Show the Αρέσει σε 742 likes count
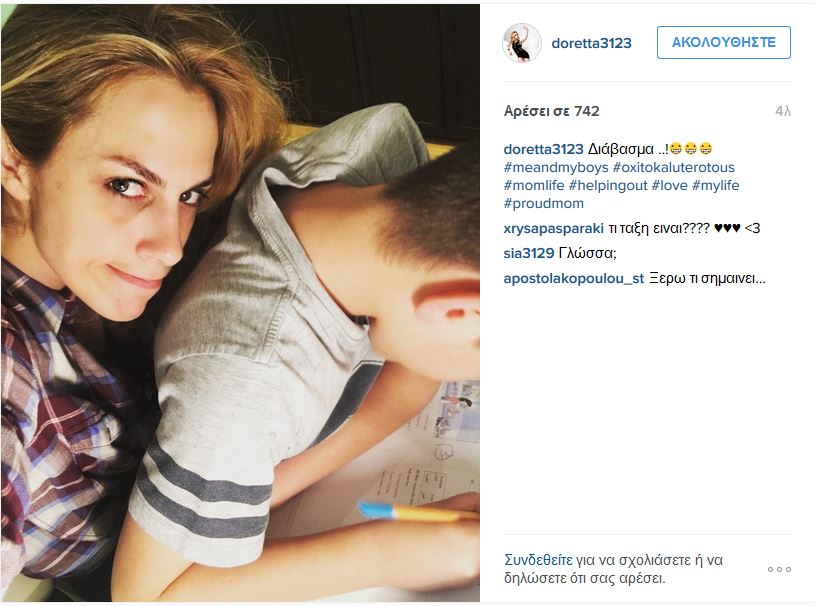Viewport: 815px width, 606px height. click(x=551, y=111)
